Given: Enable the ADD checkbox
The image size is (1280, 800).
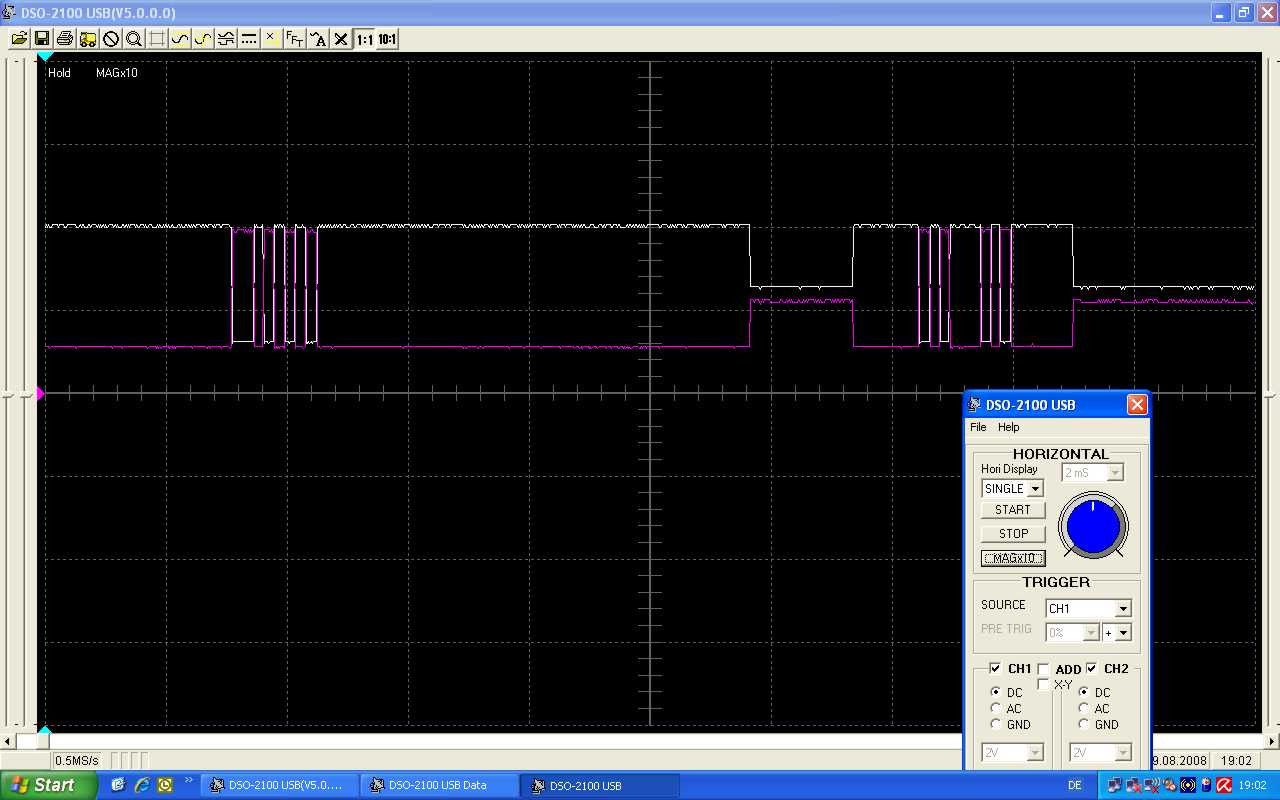Looking at the screenshot, I should (1043, 669).
